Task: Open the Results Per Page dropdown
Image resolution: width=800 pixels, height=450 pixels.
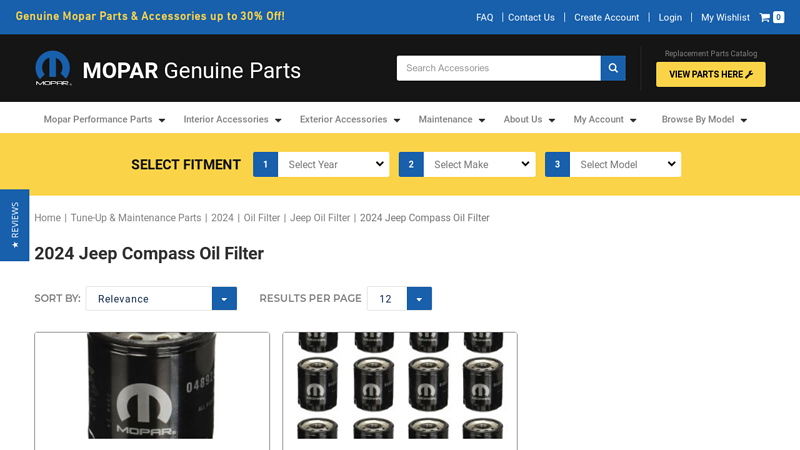Action: point(399,298)
